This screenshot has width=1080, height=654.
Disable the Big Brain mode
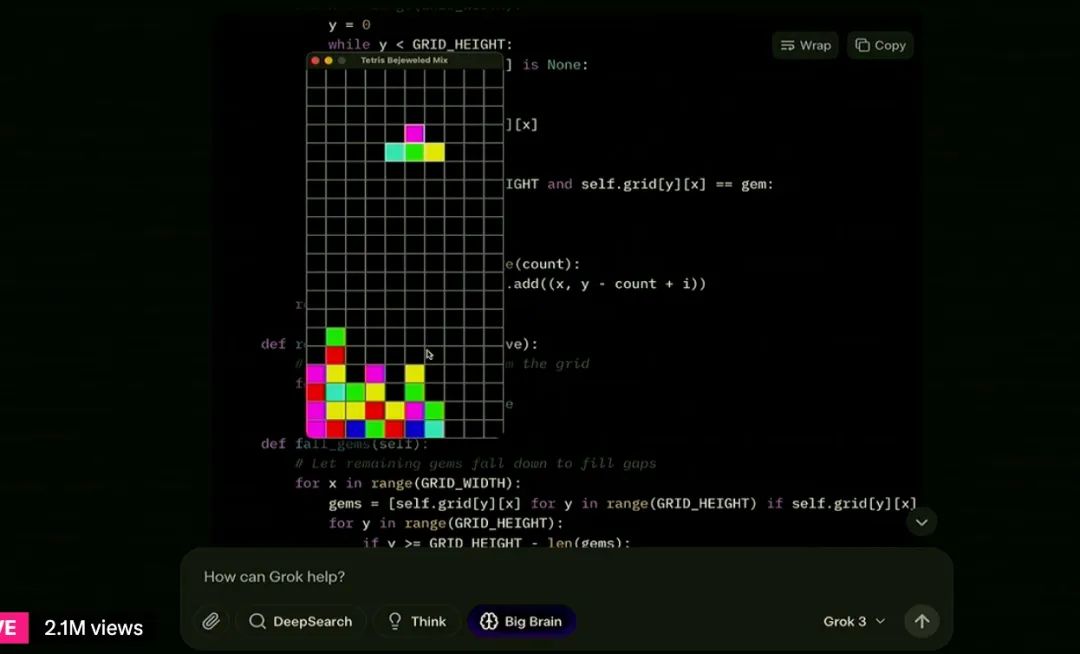tap(521, 622)
